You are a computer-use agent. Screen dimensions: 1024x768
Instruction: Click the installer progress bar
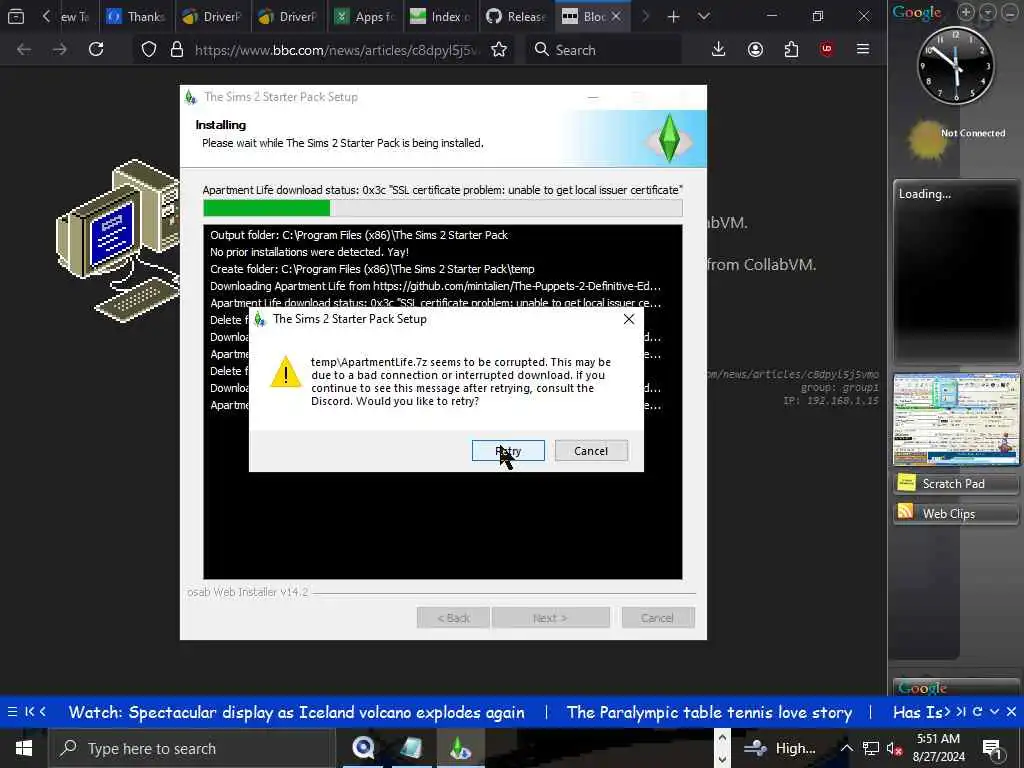pos(443,208)
